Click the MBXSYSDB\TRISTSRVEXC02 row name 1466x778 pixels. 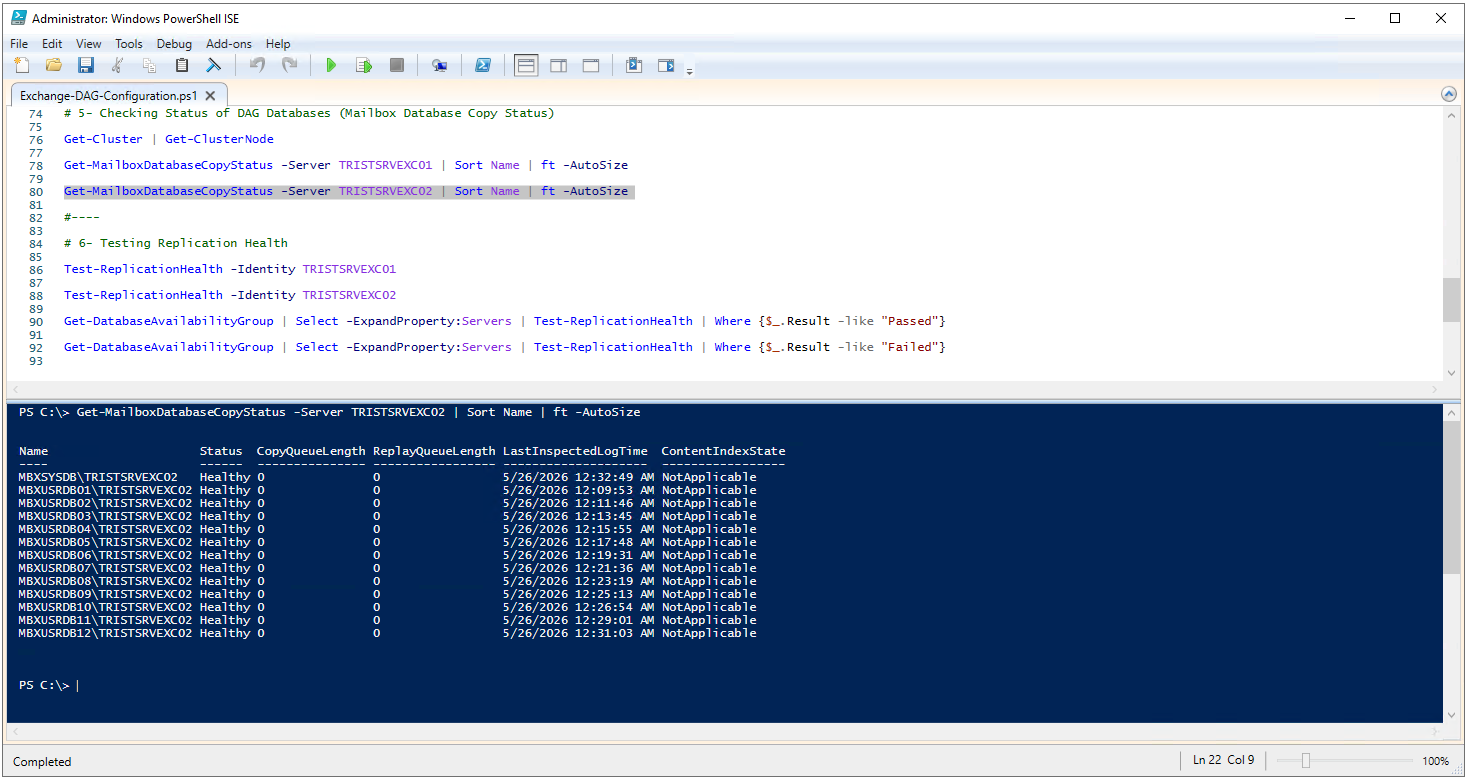[98, 477]
